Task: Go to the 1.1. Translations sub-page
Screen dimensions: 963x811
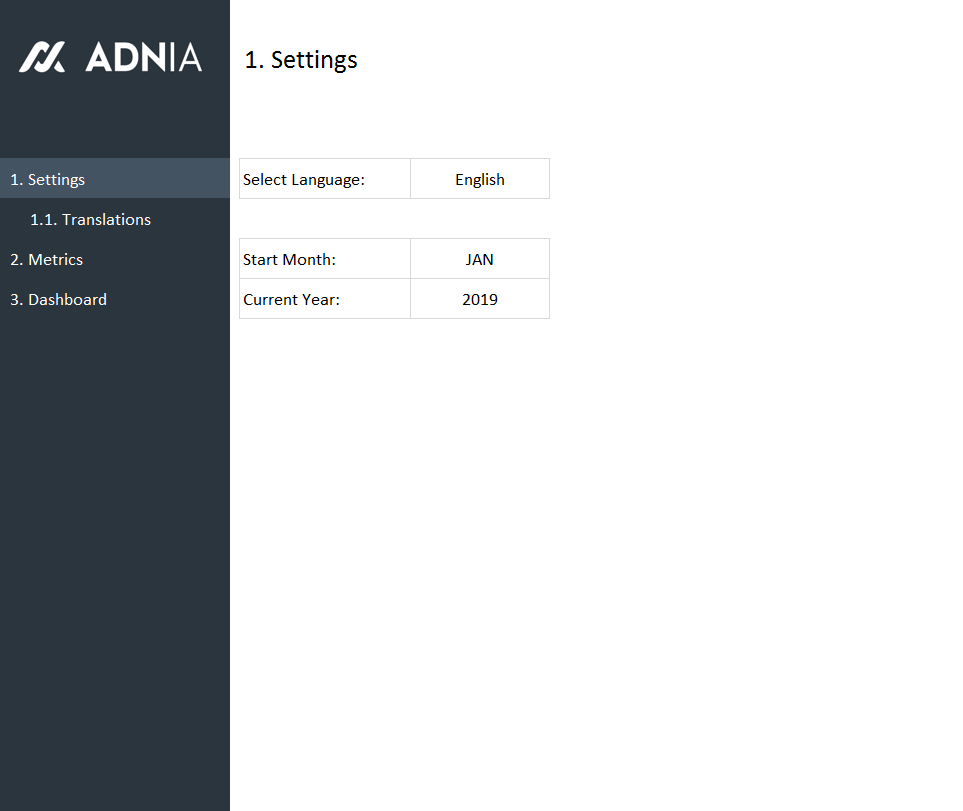Action: point(90,220)
